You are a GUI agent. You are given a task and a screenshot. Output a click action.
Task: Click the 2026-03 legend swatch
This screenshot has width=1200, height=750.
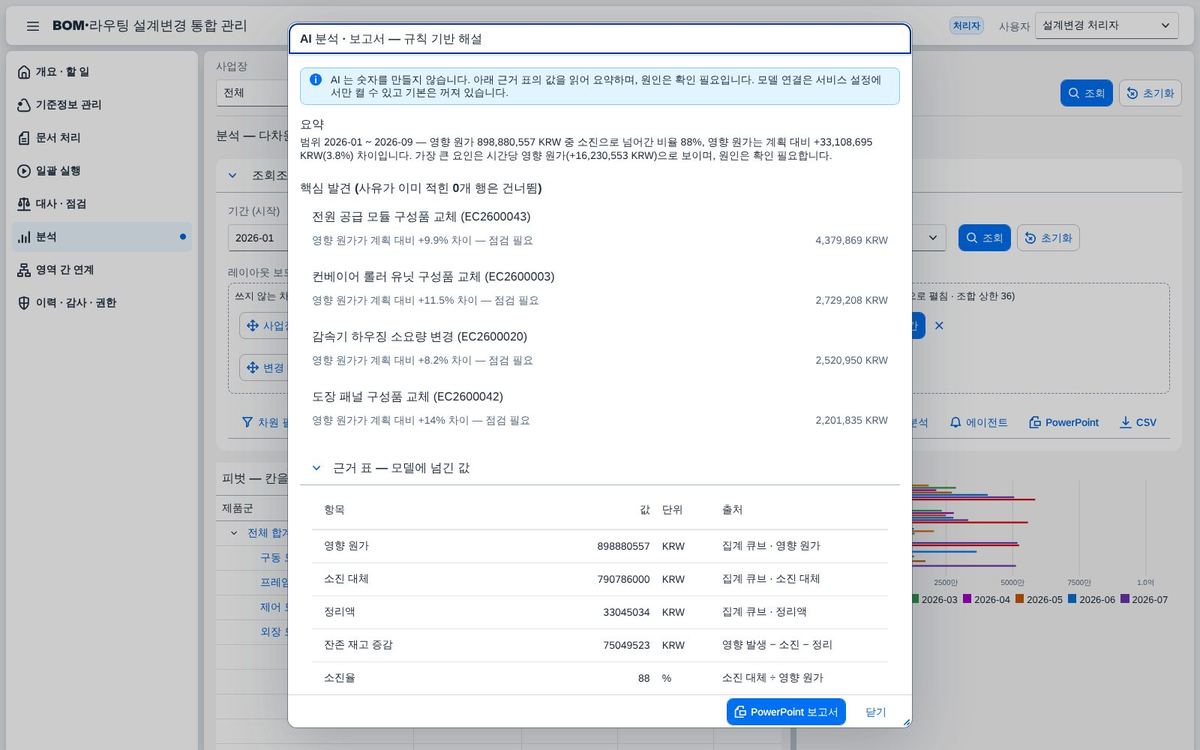click(x=915, y=600)
